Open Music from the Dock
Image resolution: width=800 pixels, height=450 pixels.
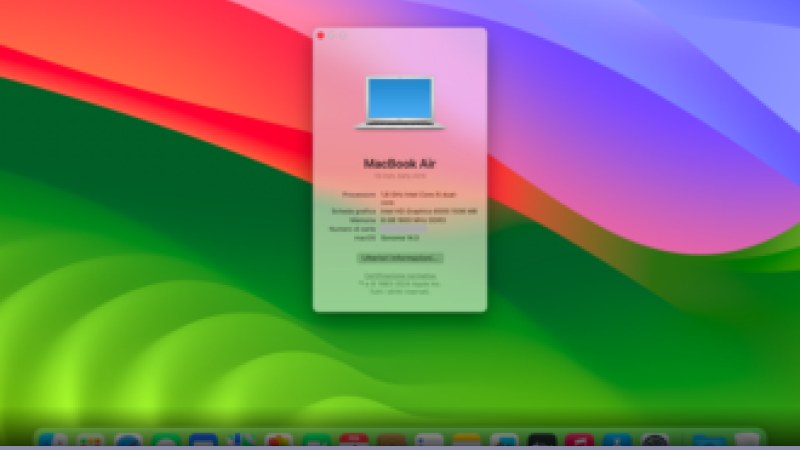tap(579, 441)
